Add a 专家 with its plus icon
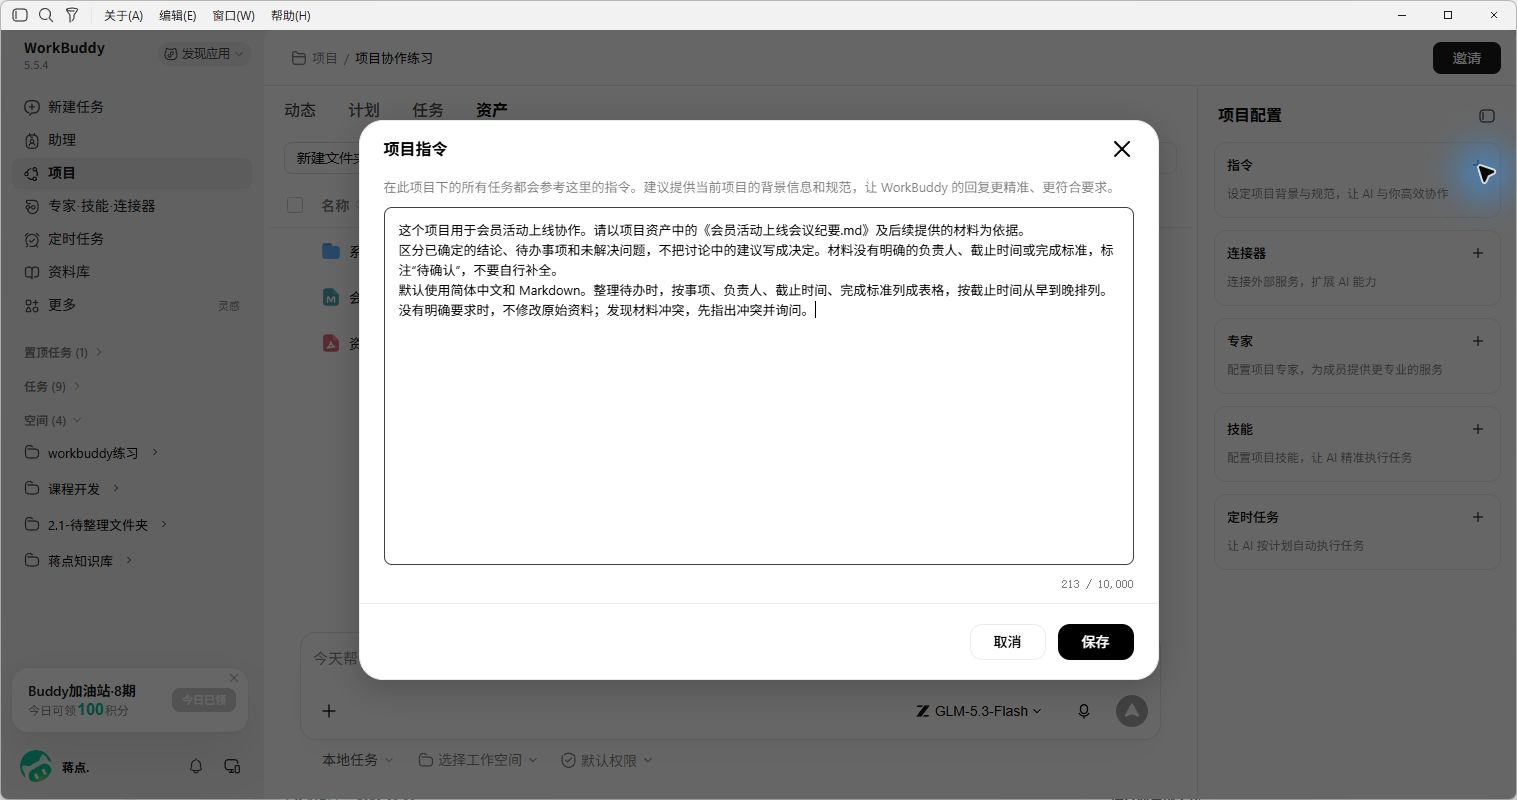 coord(1478,341)
